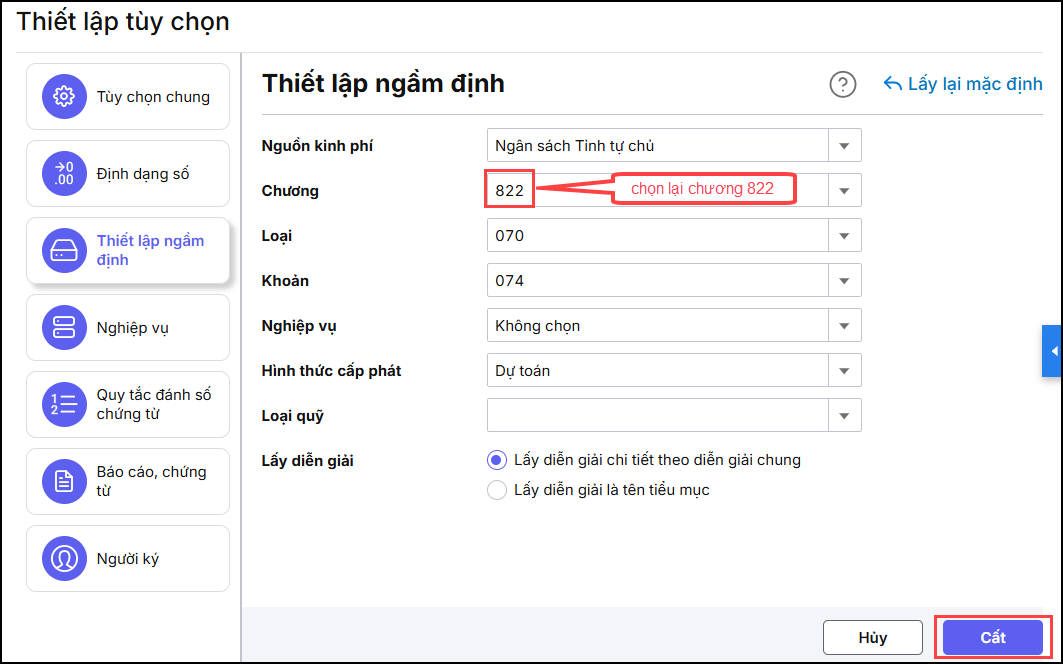Open the Báo cáo, chứng từ section
Screen dimensions: 1063x664
tap(128, 482)
